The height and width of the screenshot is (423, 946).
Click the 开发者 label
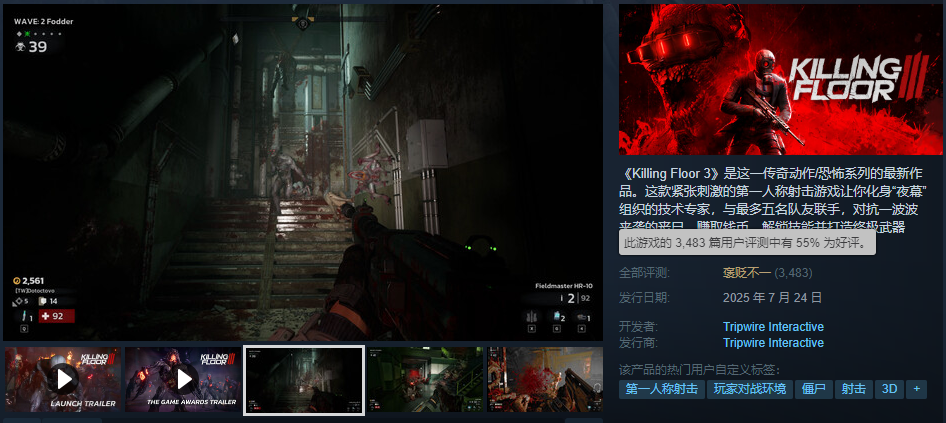(x=638, y=327)
